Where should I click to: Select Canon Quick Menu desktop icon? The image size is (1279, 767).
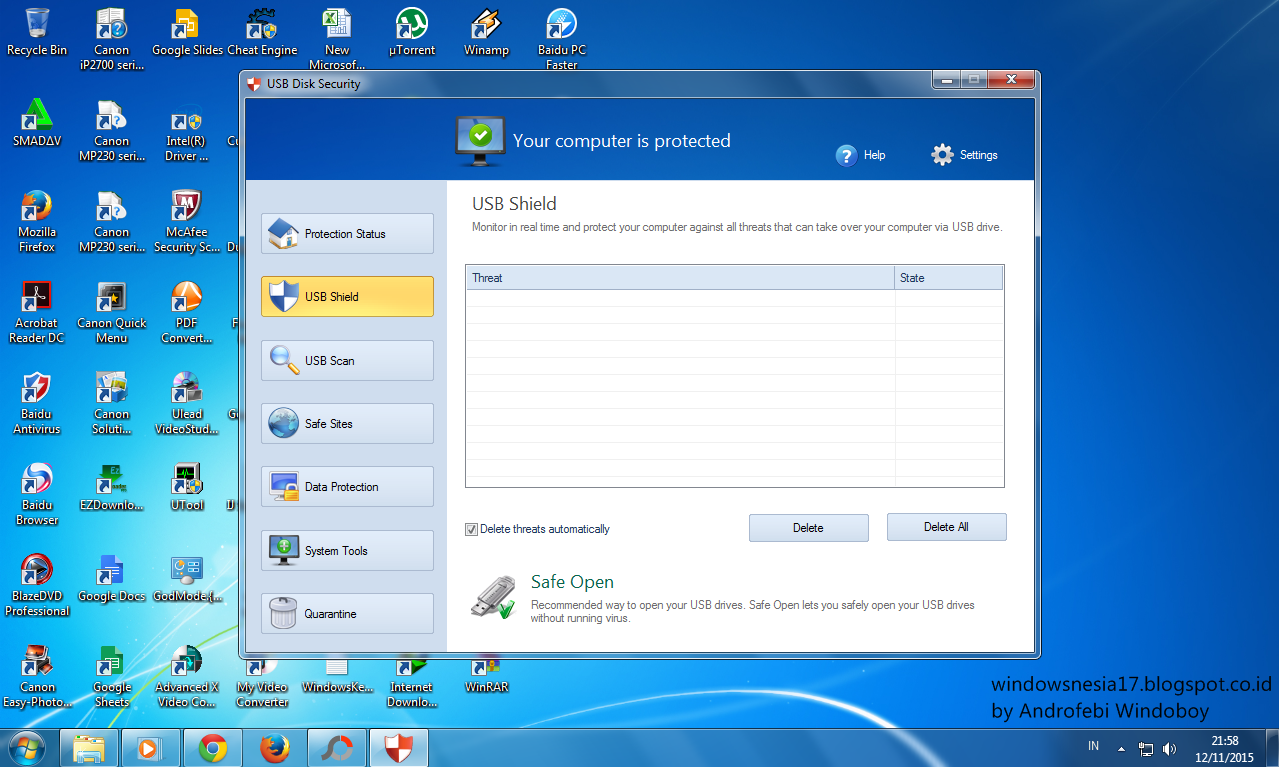coord(112,312)
